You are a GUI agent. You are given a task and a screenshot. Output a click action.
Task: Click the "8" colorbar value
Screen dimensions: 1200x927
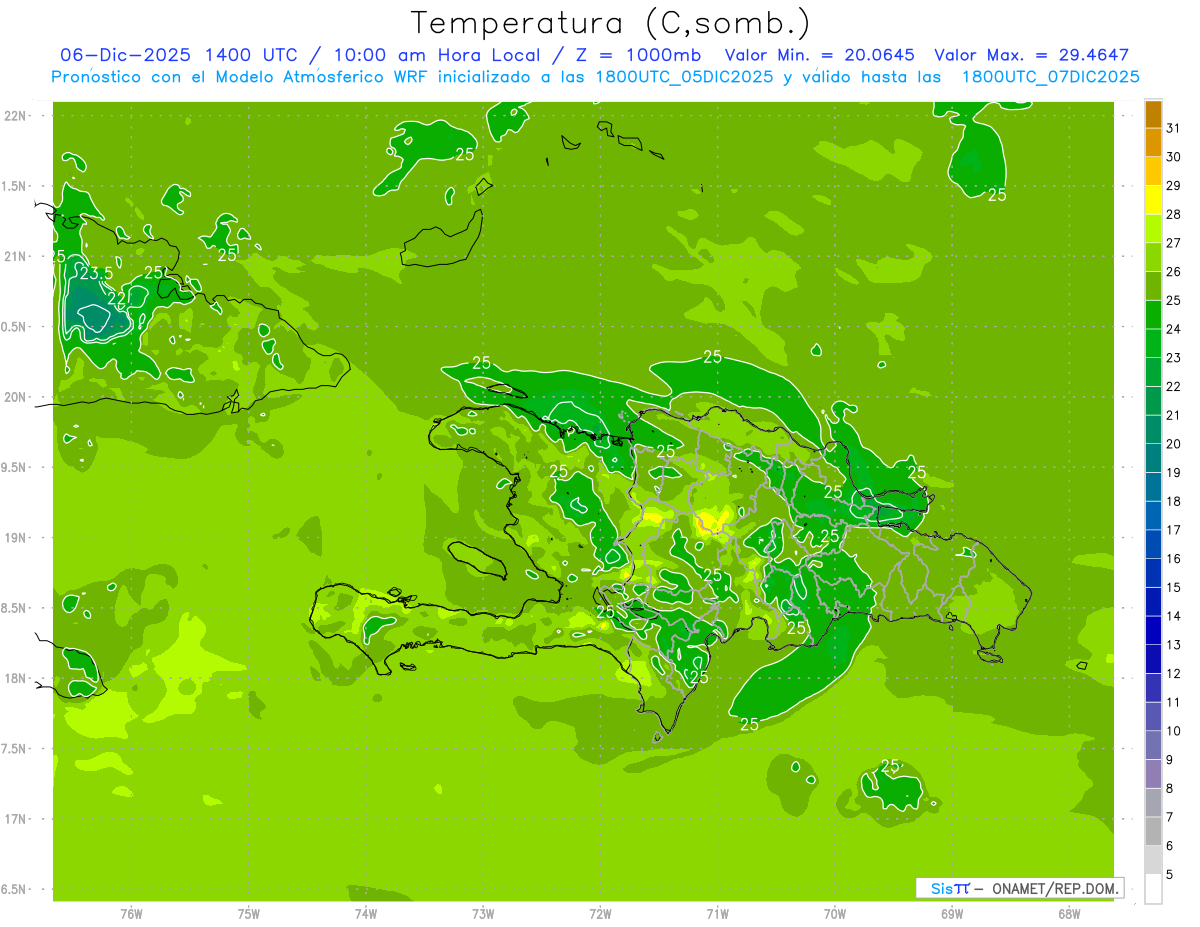point(1171,789)
